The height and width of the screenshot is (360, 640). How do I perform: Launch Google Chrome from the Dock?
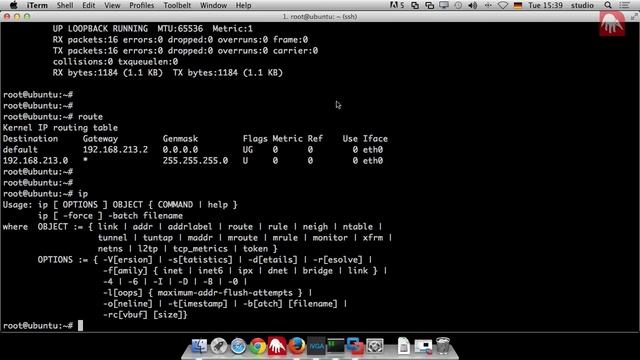[258, 346]
